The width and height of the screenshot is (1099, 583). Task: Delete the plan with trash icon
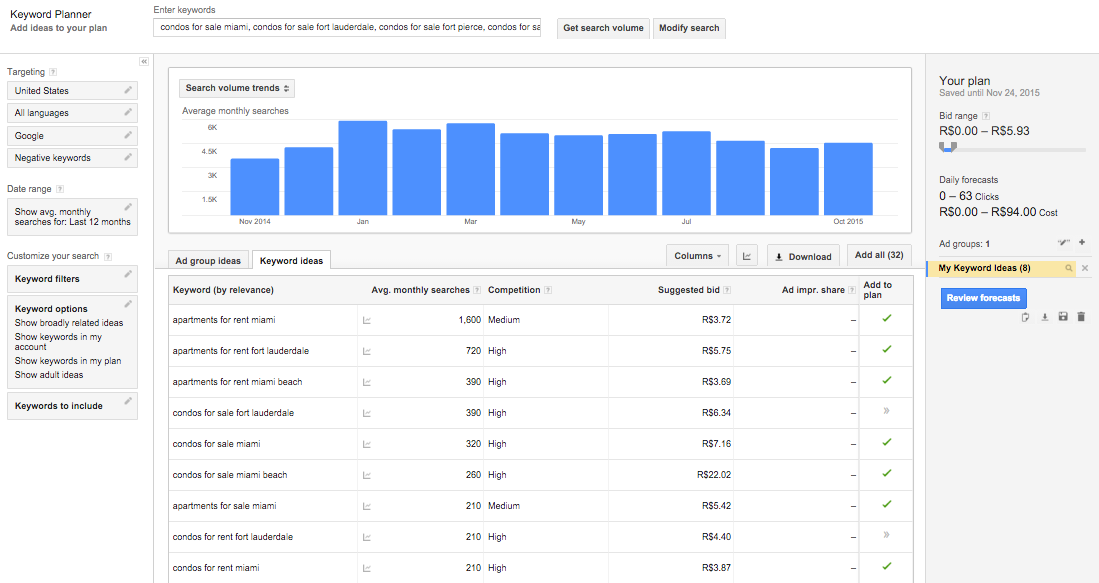[1081, 317]
